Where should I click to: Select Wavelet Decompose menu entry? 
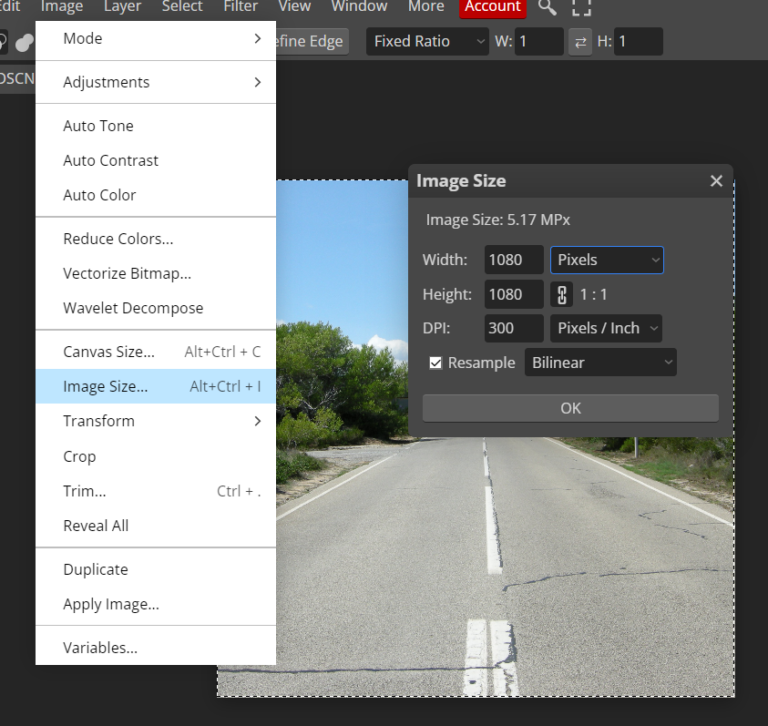click(156, 308)
